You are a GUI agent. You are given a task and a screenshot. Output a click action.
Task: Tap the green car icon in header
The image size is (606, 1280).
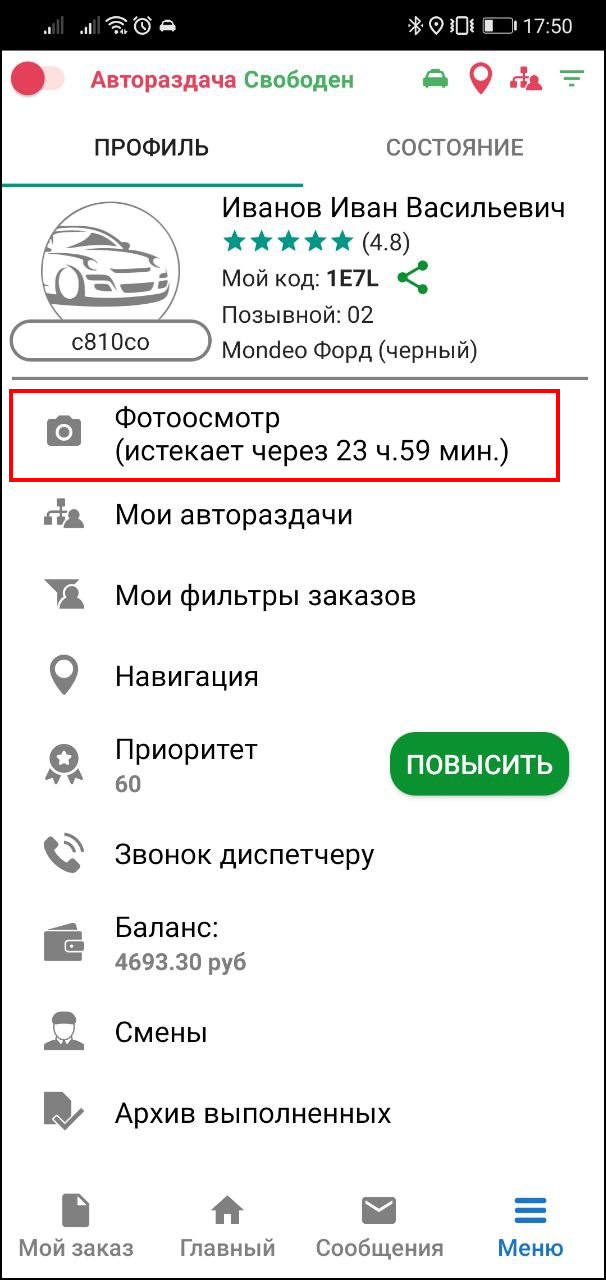[435, 79]
